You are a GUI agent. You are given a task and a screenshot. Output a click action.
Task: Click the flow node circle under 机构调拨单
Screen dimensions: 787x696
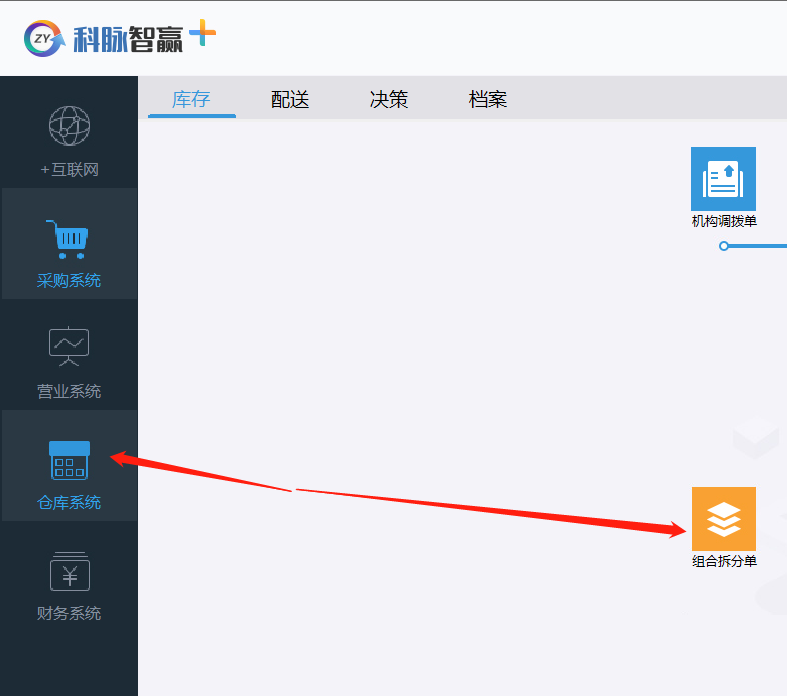pos(724,245)
